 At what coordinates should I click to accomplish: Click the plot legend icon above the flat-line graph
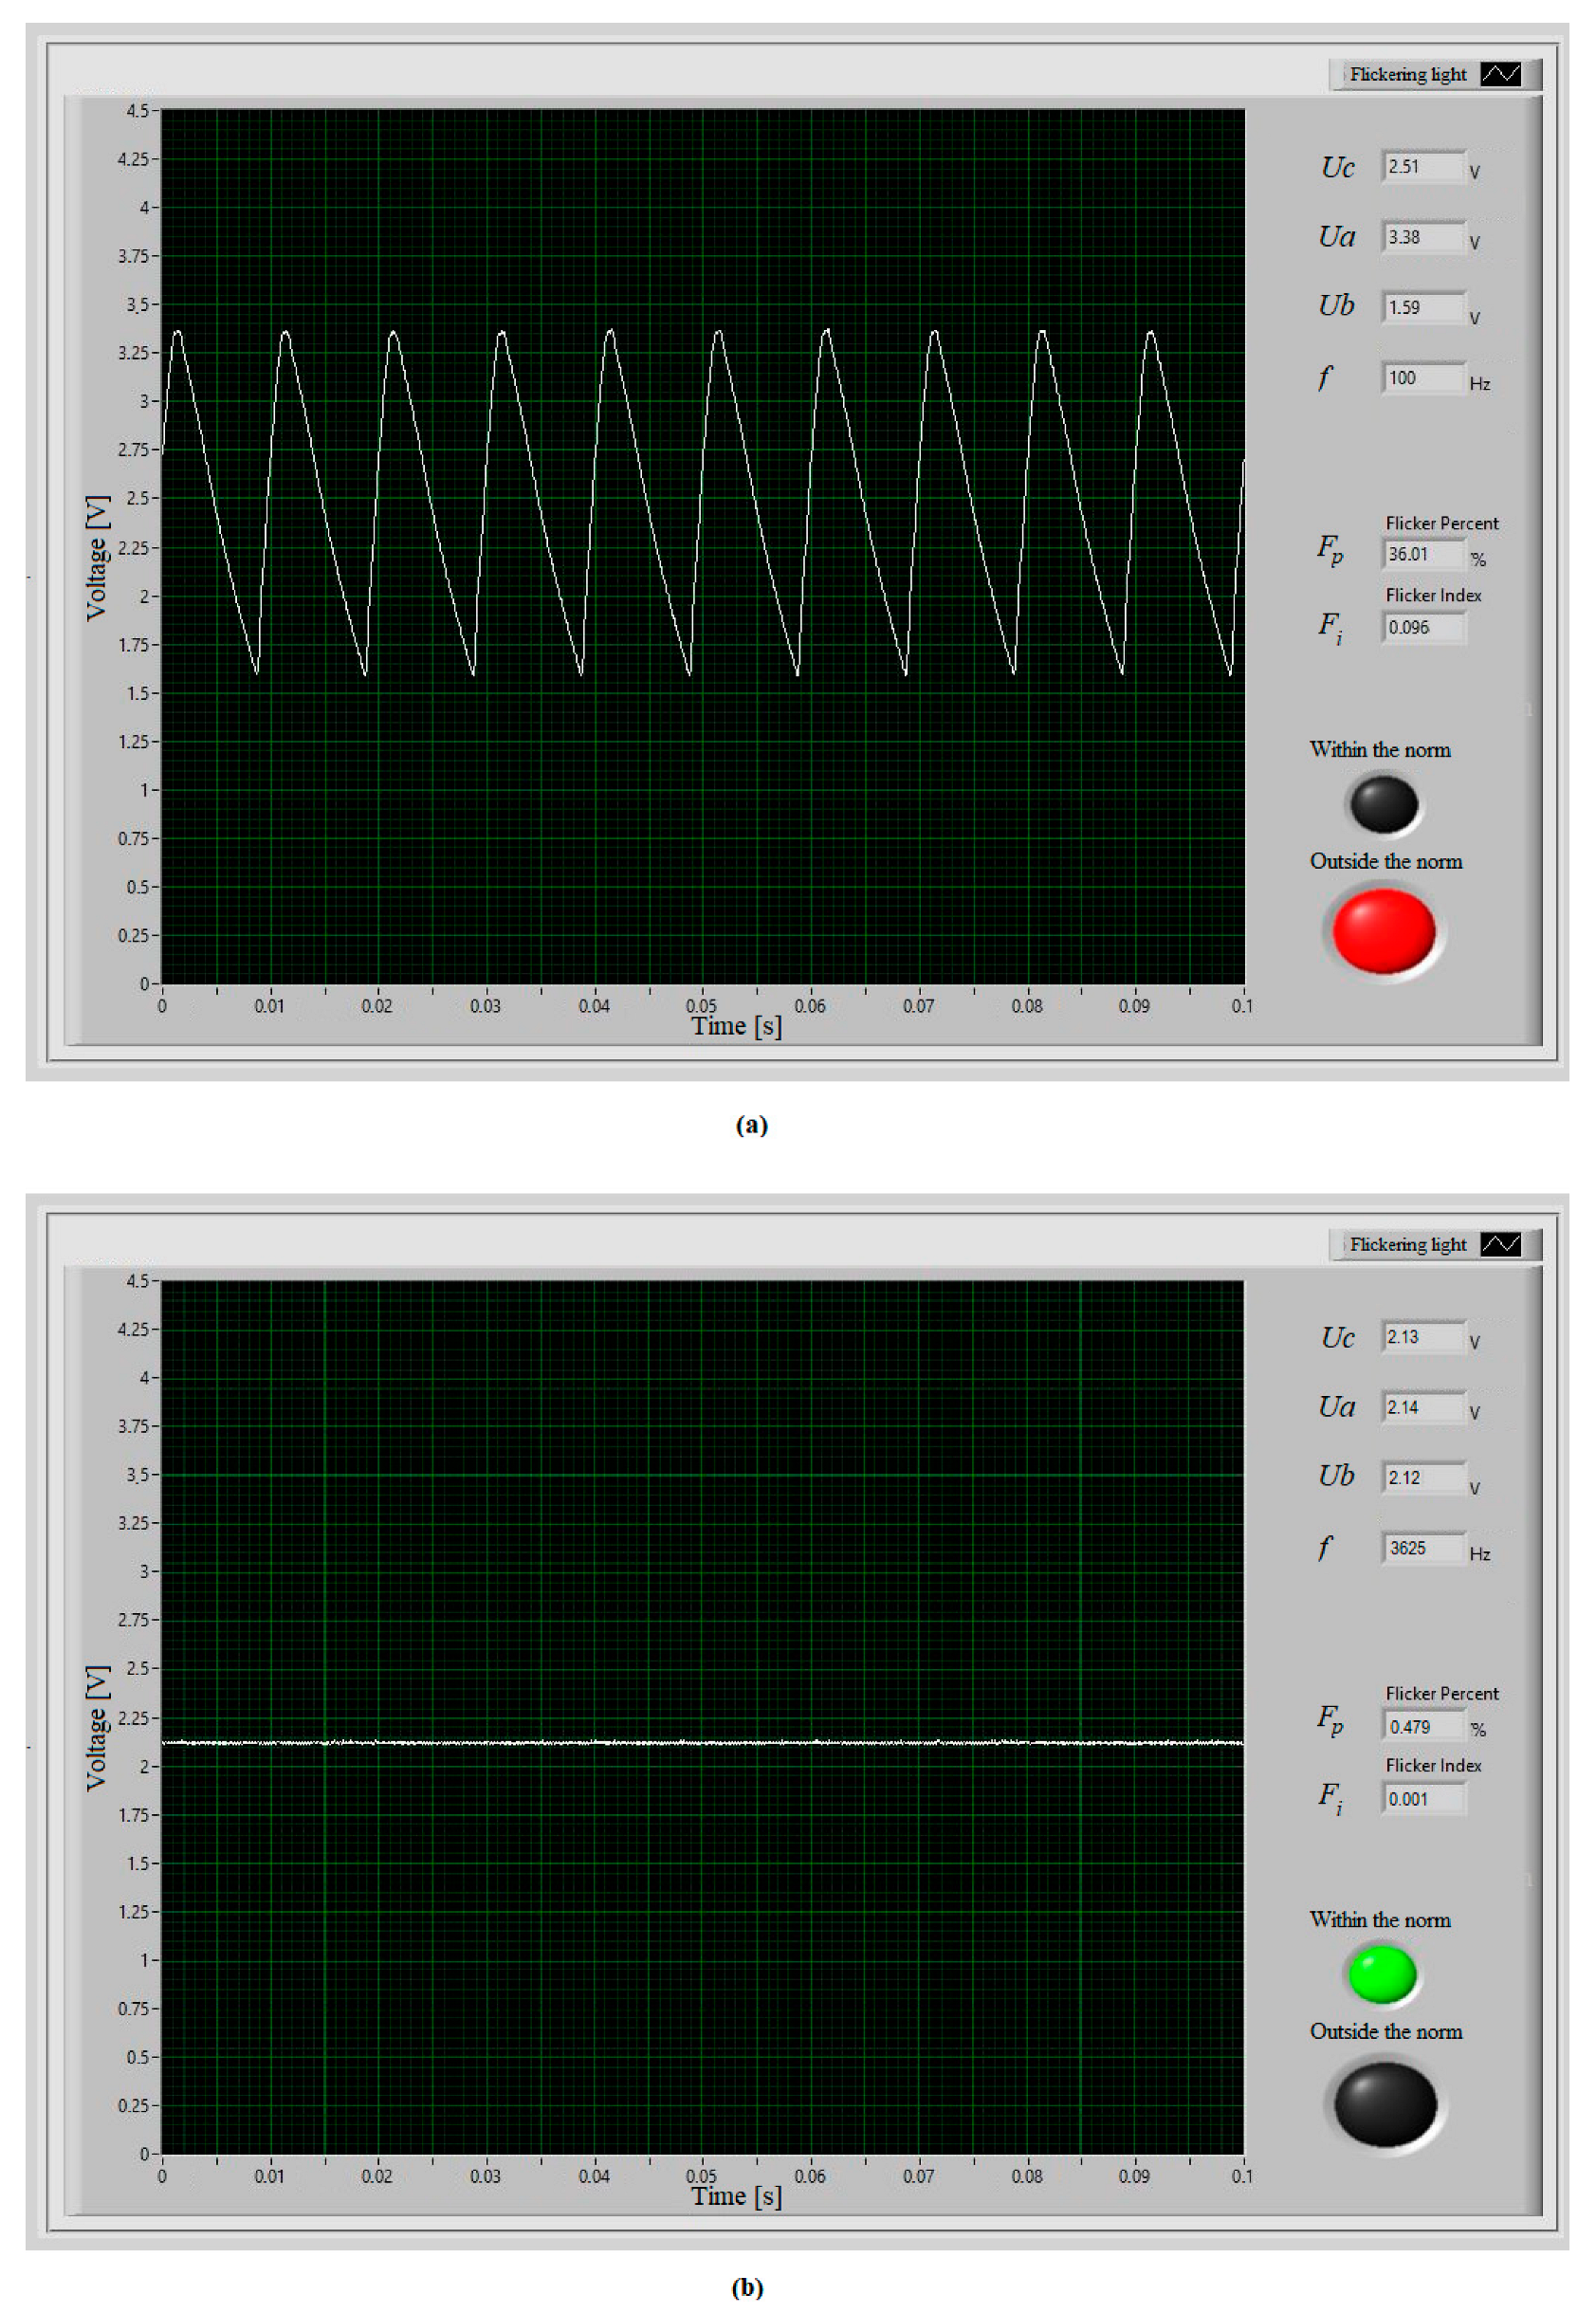point(1500,1244)
